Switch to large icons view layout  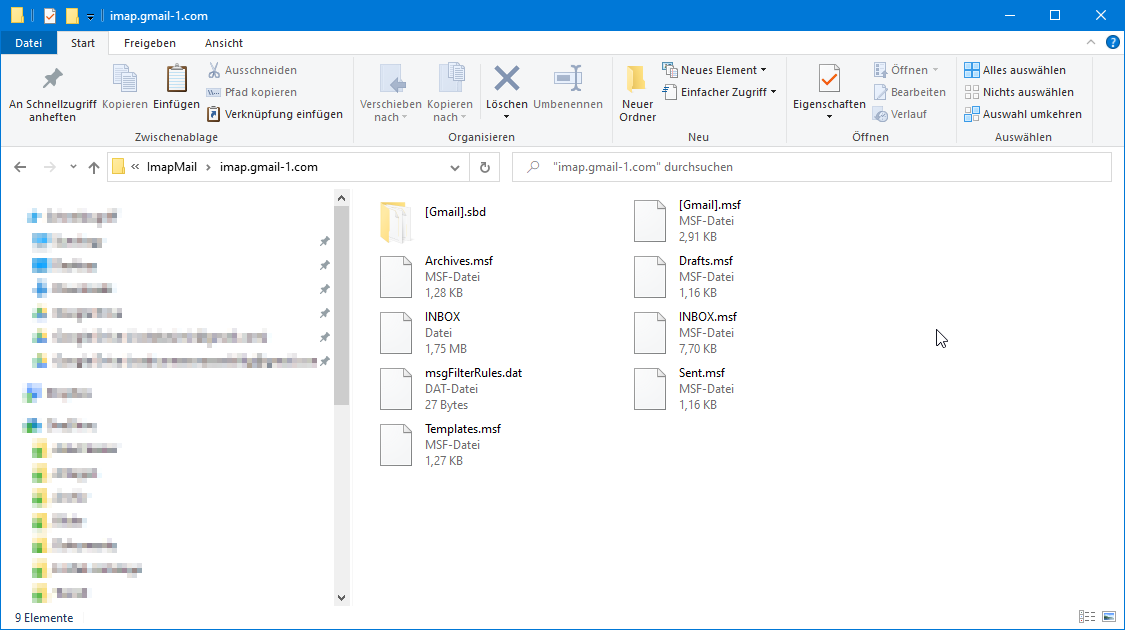pos(1109,617)
